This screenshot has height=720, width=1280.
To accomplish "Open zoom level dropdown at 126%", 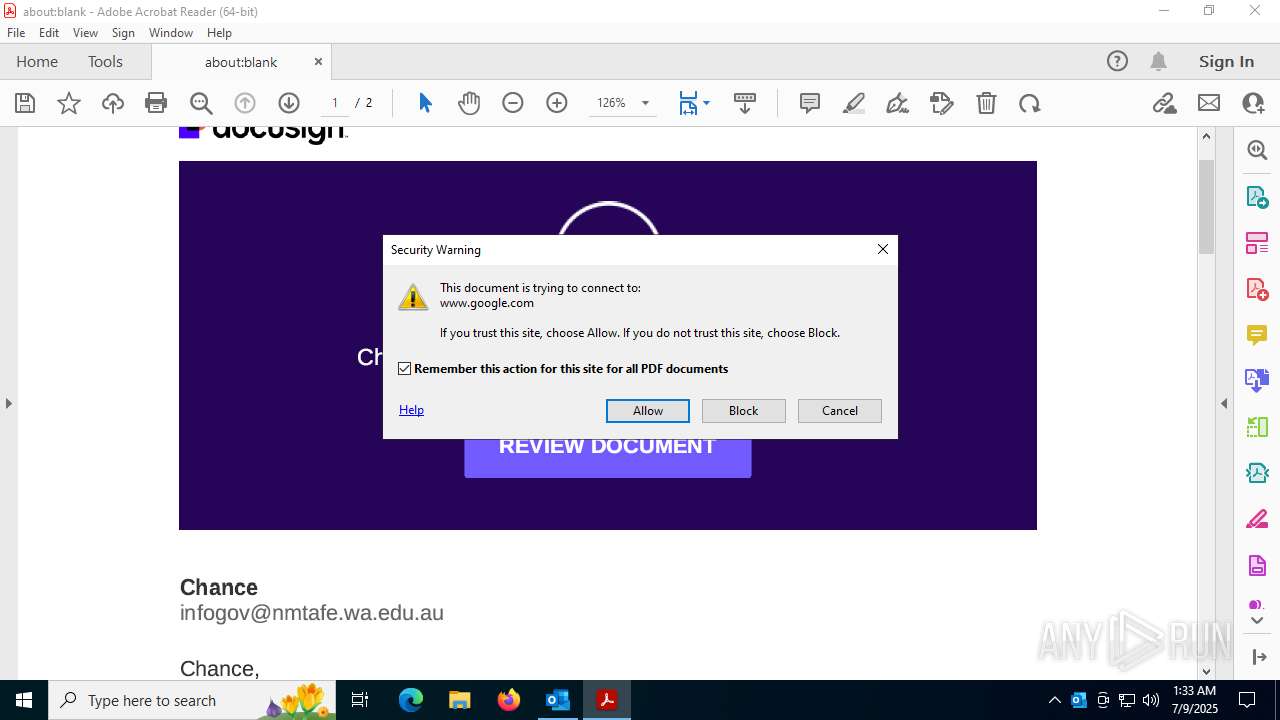I will click(645, 103).
